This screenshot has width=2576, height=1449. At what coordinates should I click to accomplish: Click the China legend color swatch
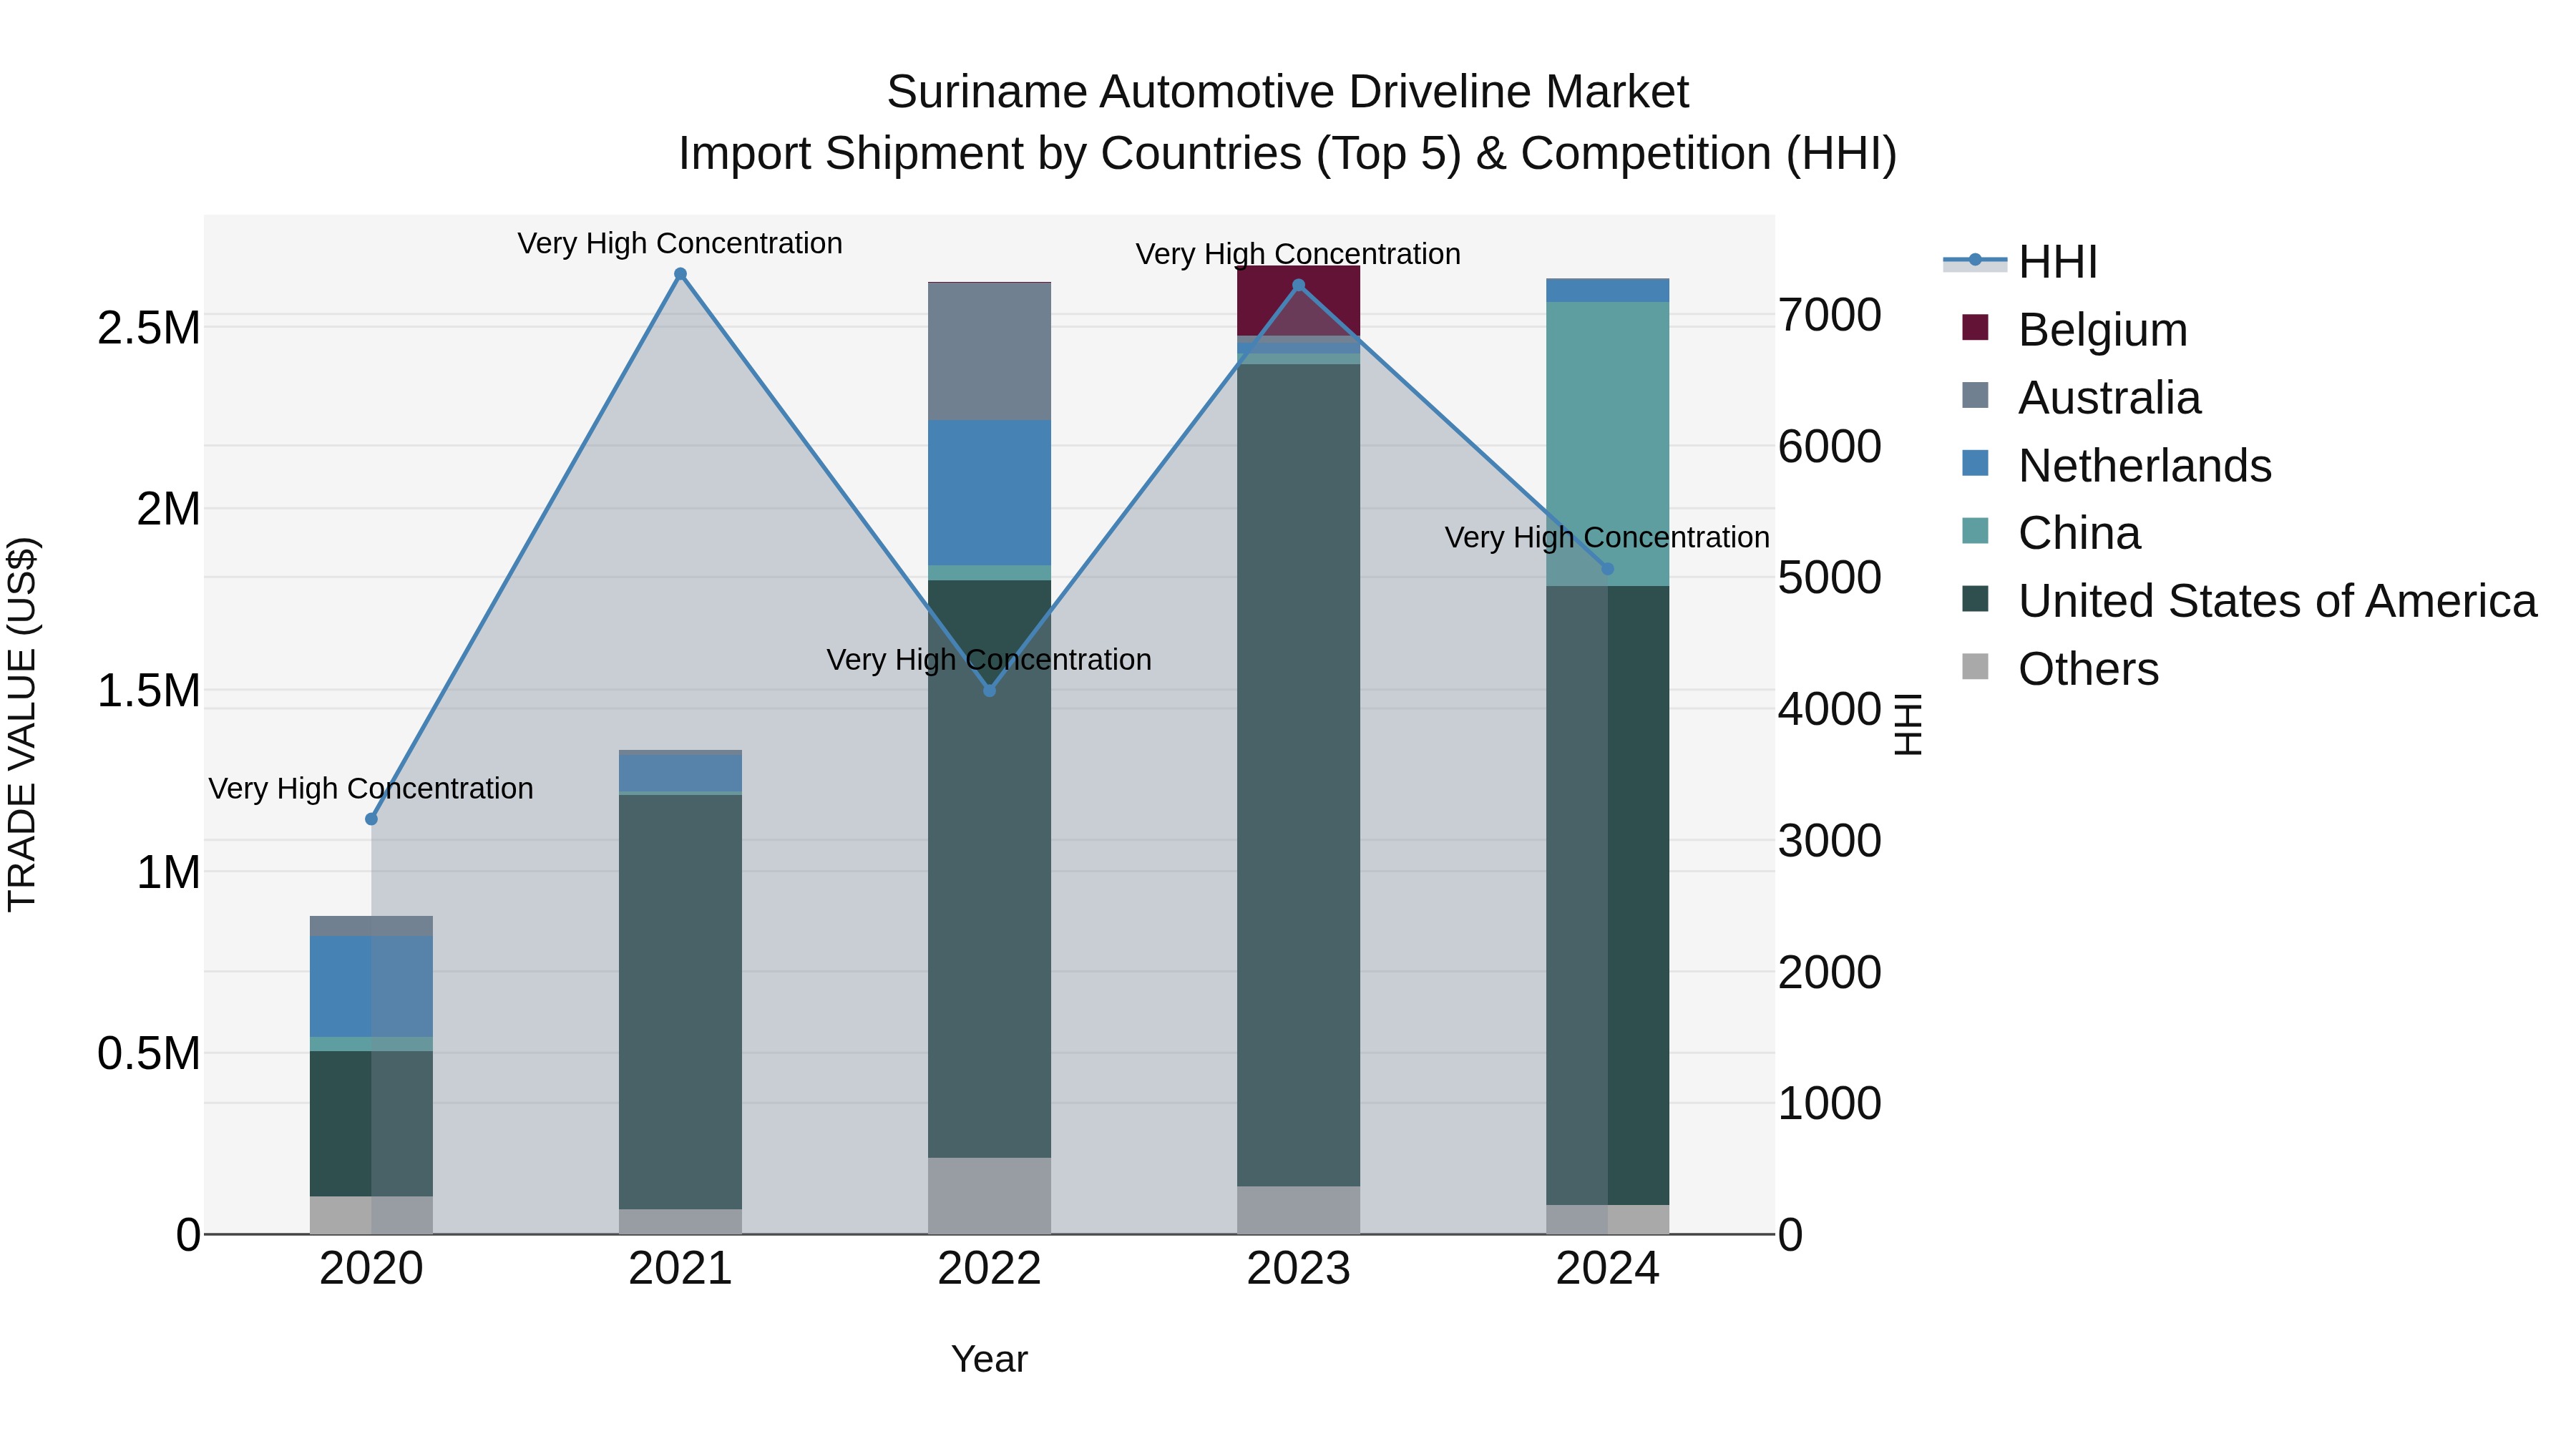pyautogui.click(x=1975, y=531)
